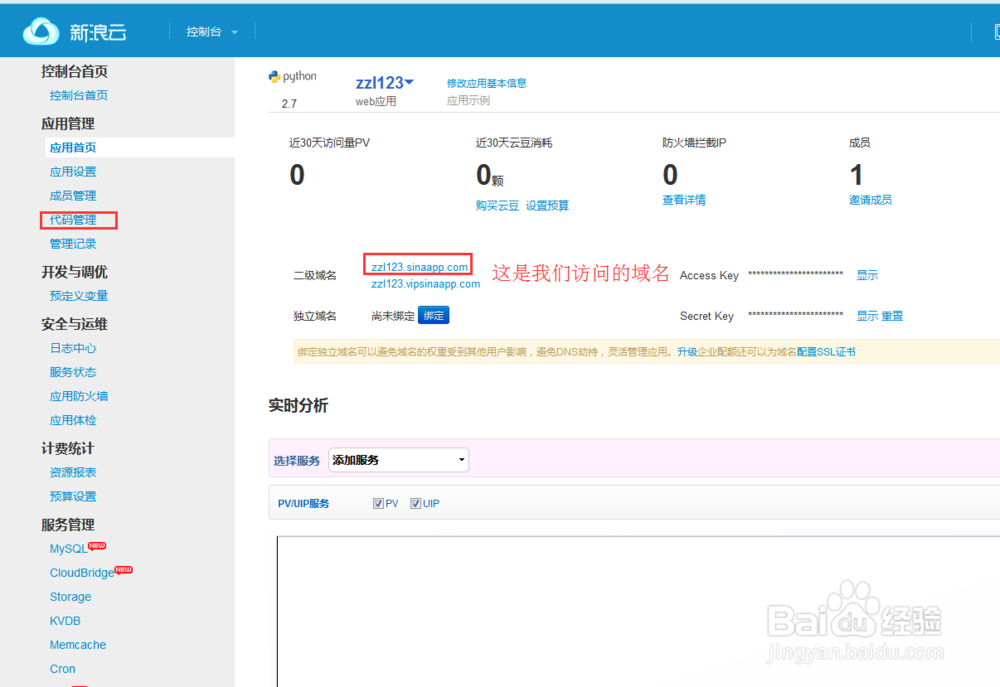Open 日志中心 sidebar item

73,348
